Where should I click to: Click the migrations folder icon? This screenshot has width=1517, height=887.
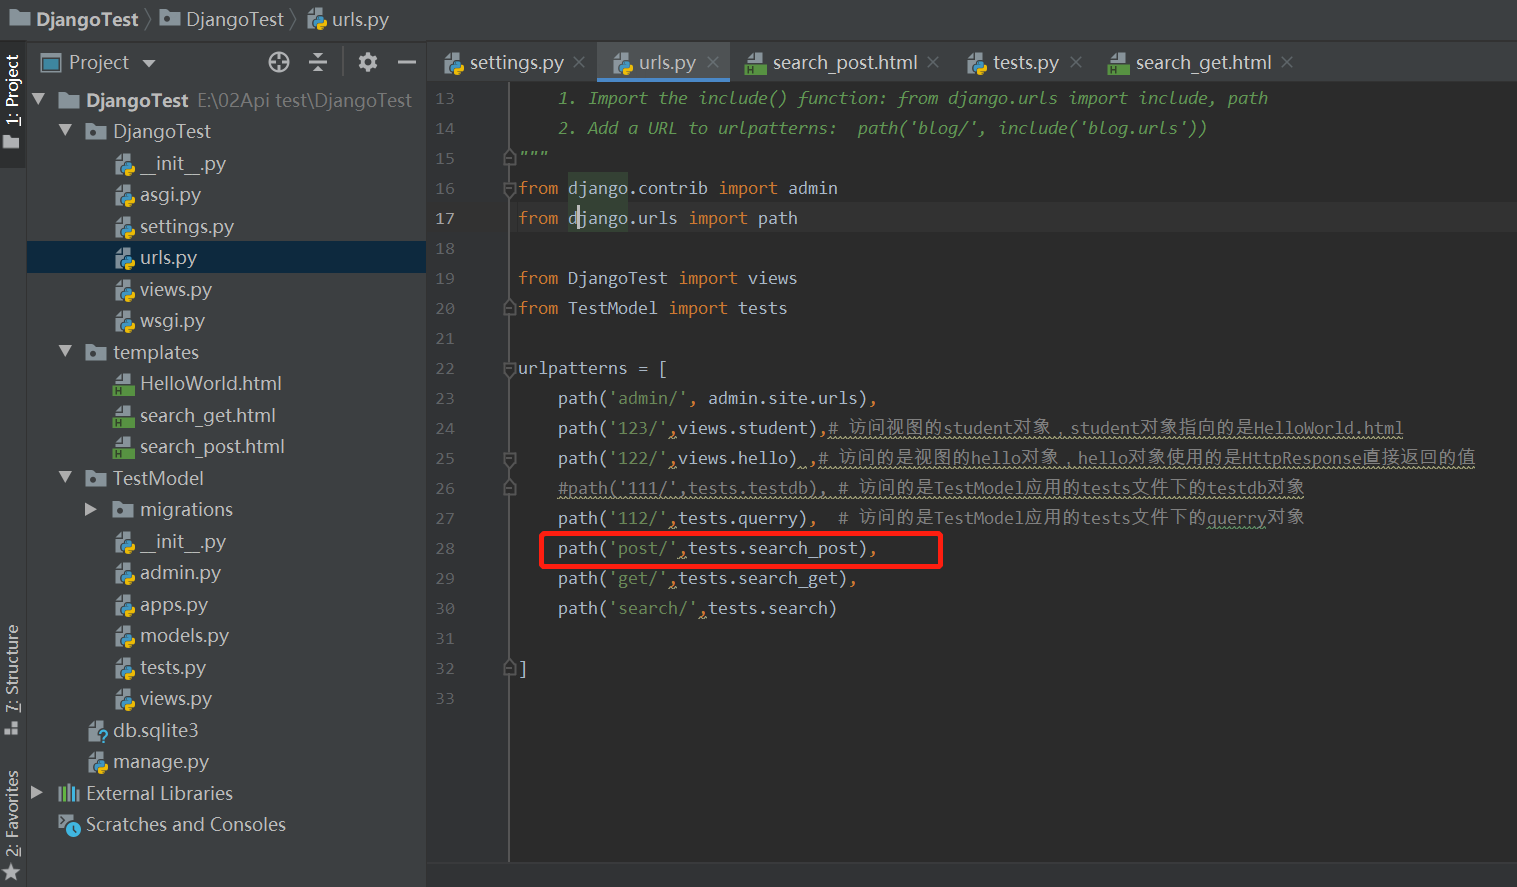click(x=123, y=509)
